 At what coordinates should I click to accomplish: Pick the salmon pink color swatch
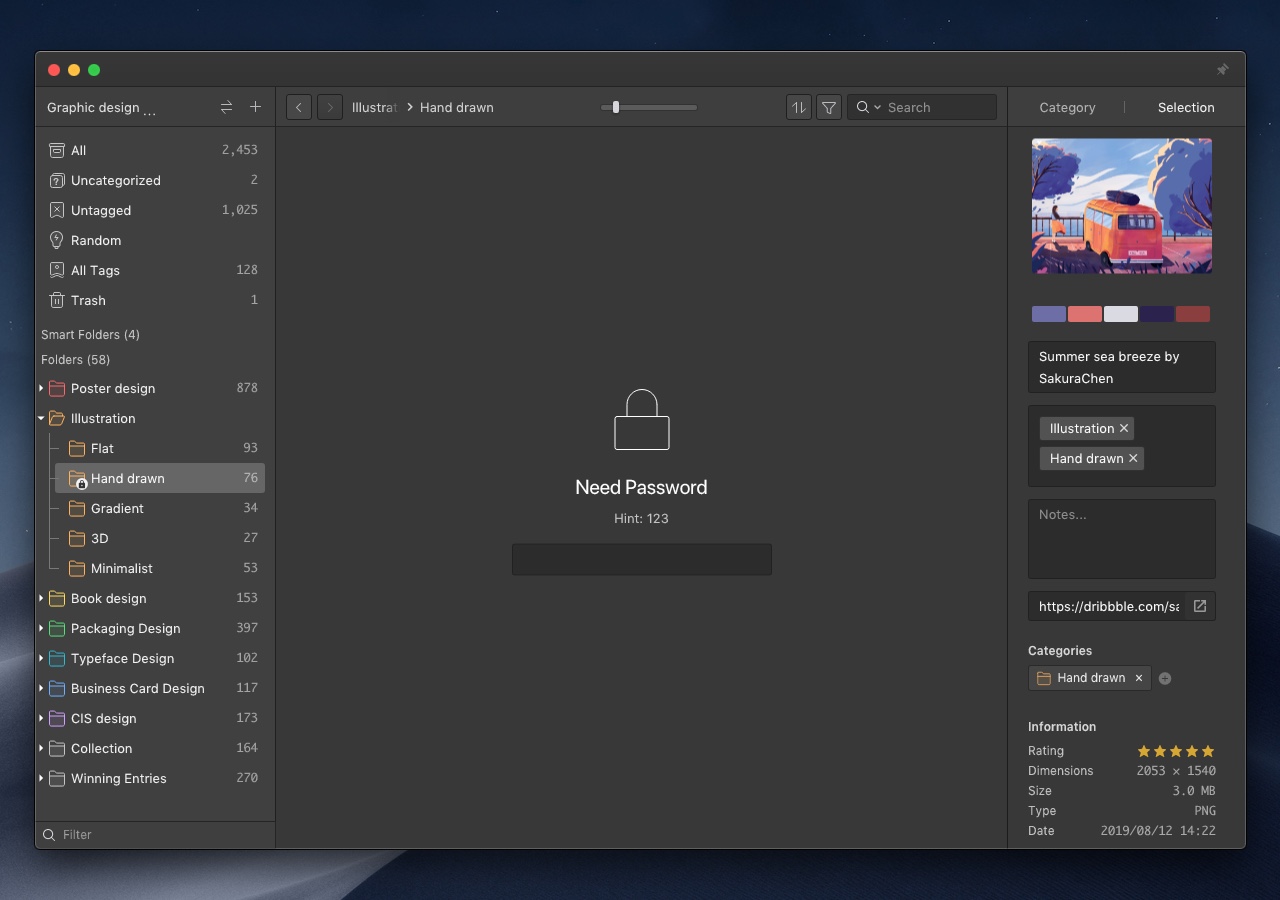click(x=1085, y=314)
